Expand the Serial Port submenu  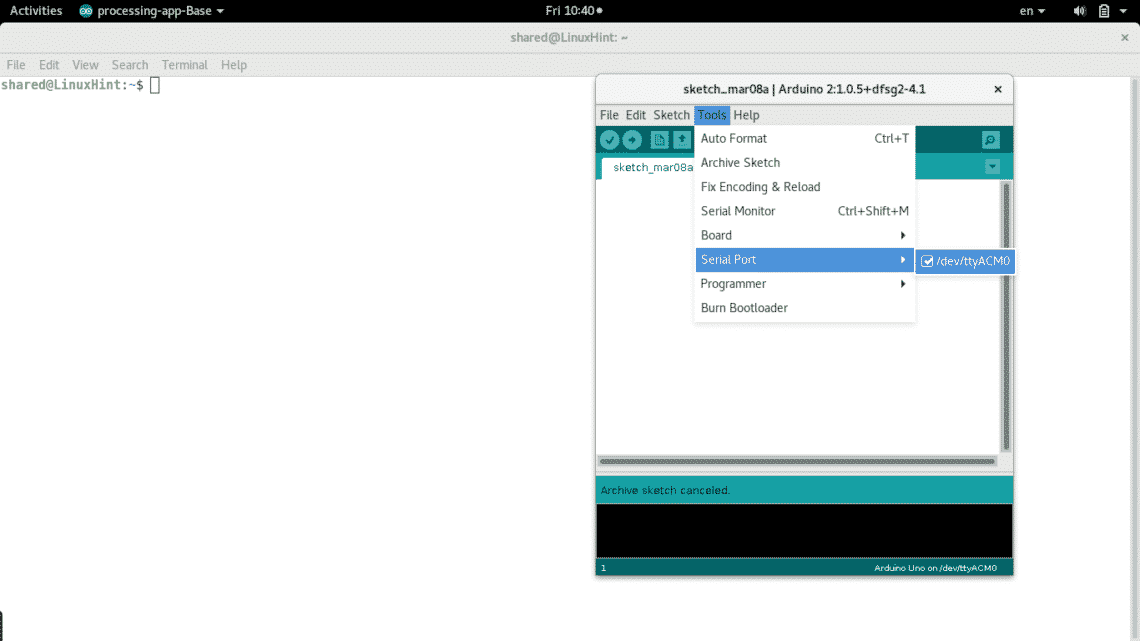(x=805, y=259)
